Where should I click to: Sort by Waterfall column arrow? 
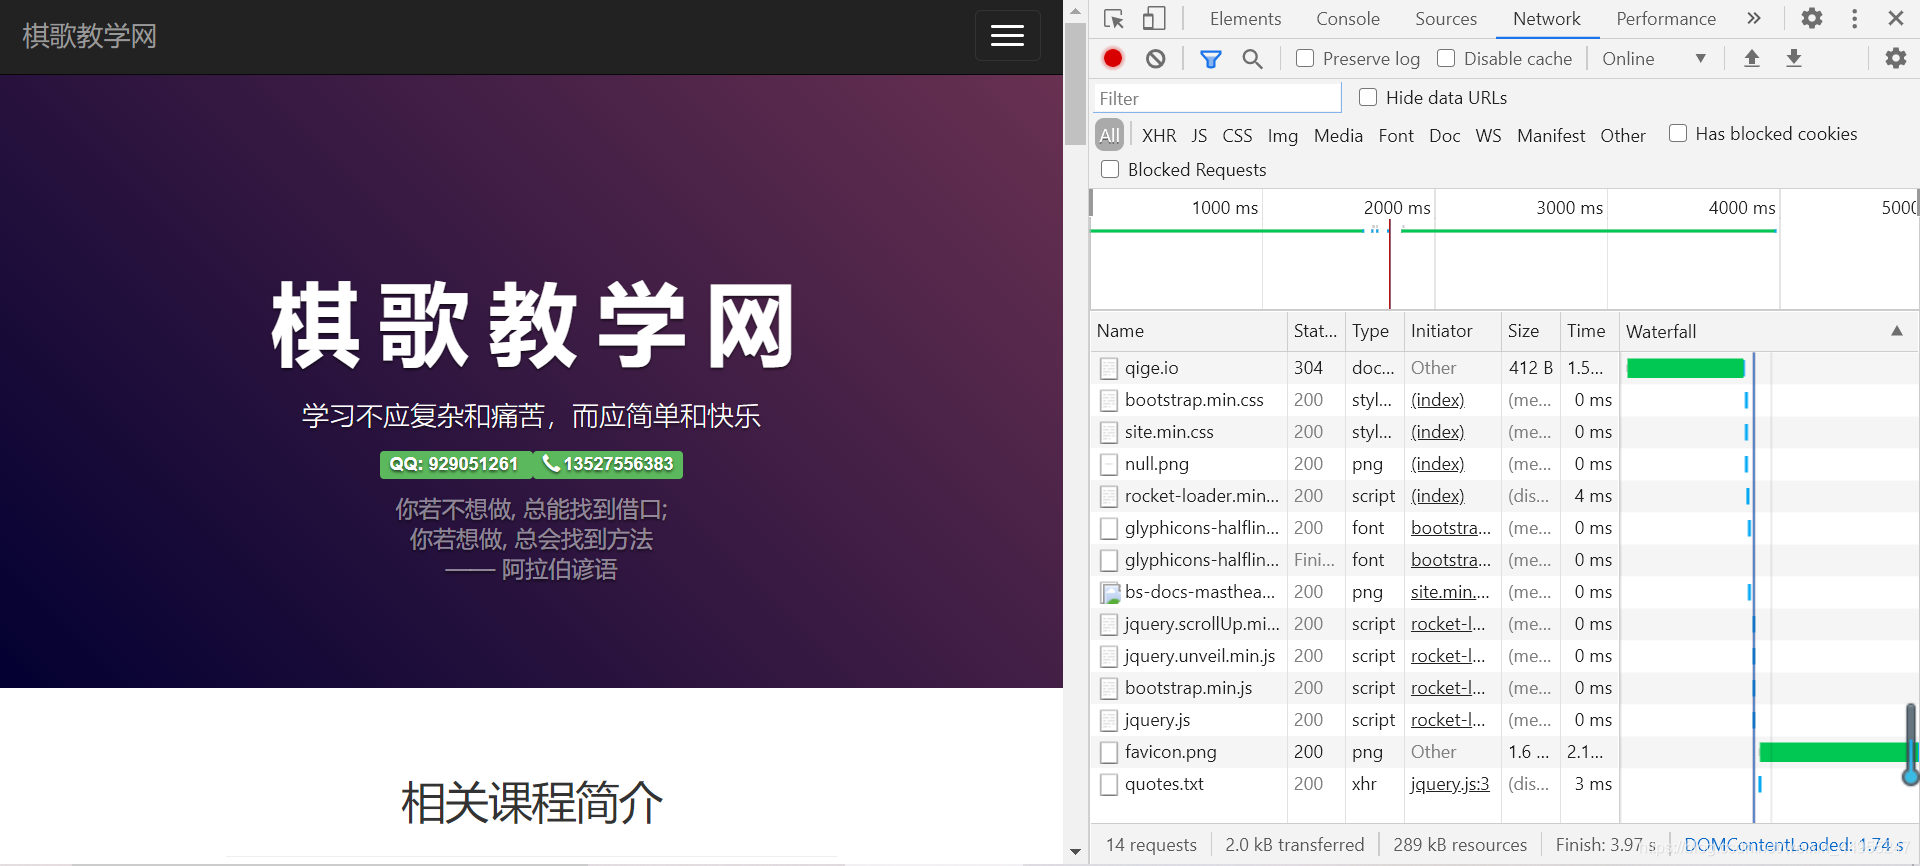tap(1896, 331)
